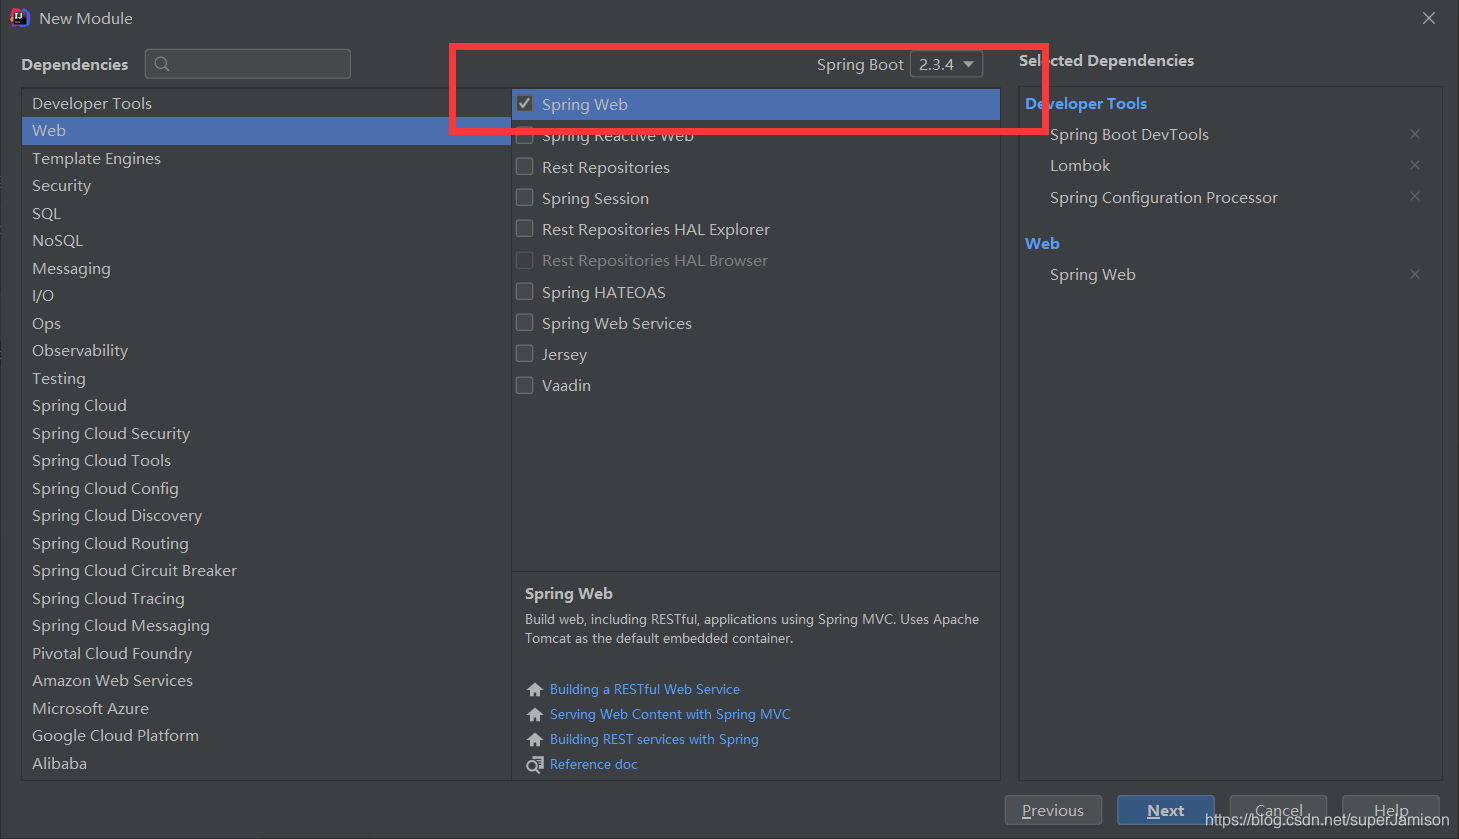Enable the Jersey dependency checkbox
This screenshot has width=1459, height=839.
point(524,353)
